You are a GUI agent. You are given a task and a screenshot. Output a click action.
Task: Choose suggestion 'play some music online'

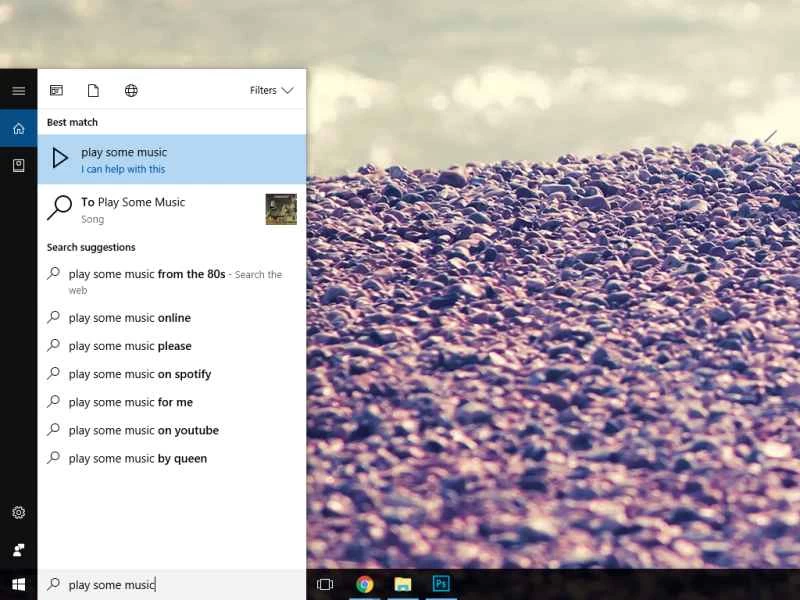pos(130,318)
